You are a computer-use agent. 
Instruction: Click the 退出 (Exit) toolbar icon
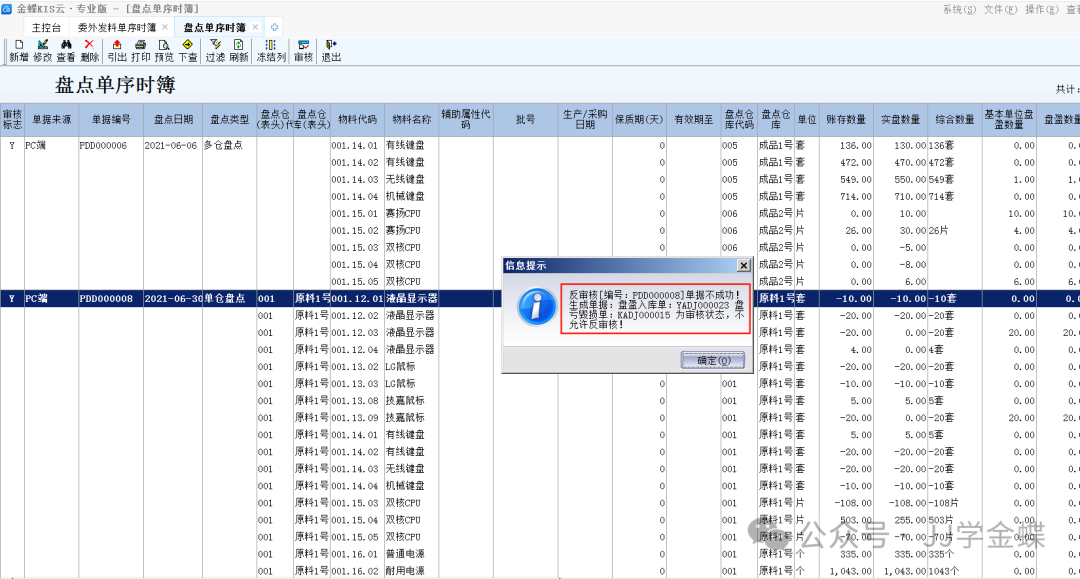point(331,50)
